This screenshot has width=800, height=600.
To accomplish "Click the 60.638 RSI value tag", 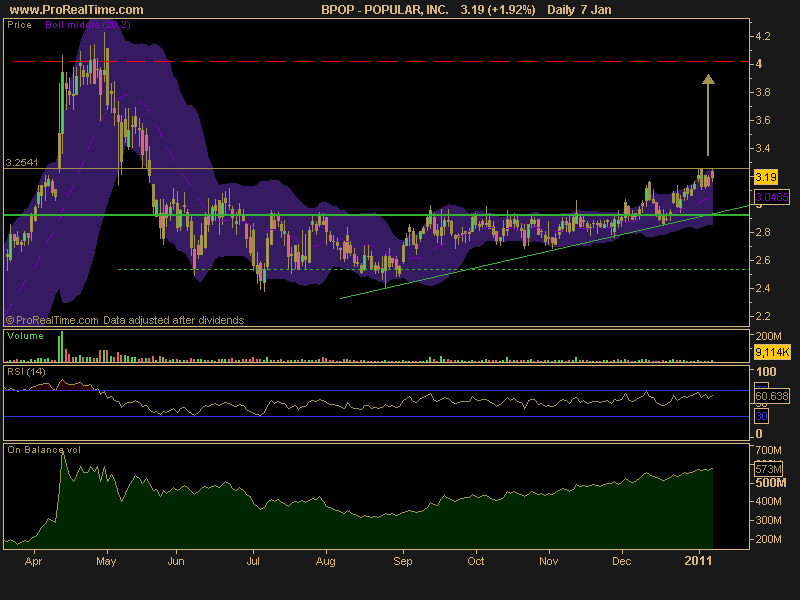I will [771, 396].
